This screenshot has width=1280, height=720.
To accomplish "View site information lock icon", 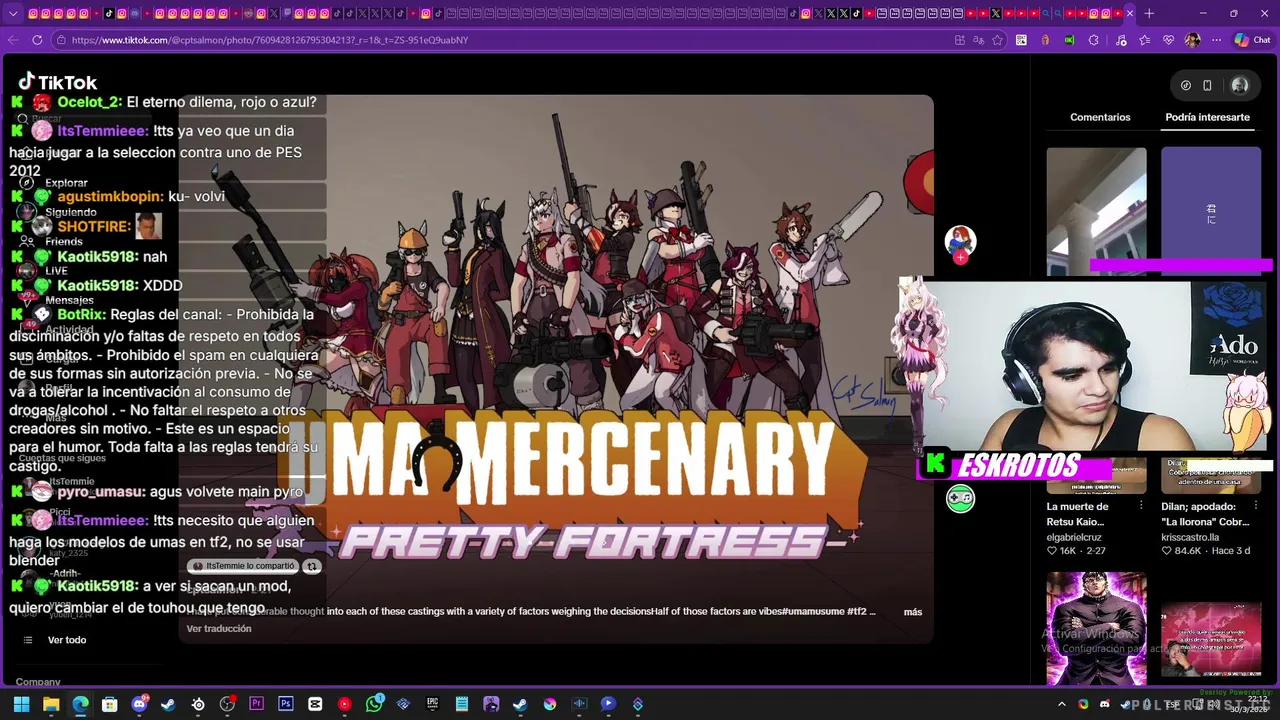I will click(x=61, y=40).
